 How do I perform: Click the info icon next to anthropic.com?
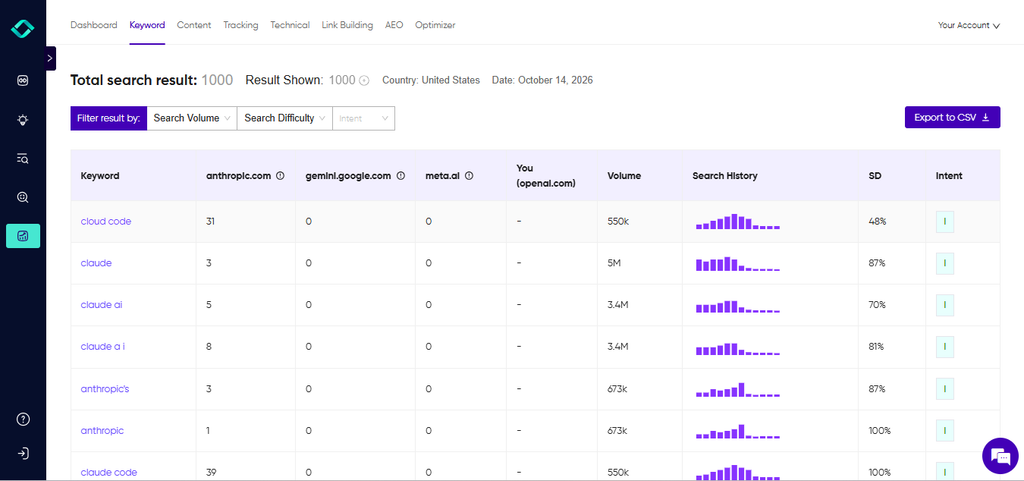[280, 176]
